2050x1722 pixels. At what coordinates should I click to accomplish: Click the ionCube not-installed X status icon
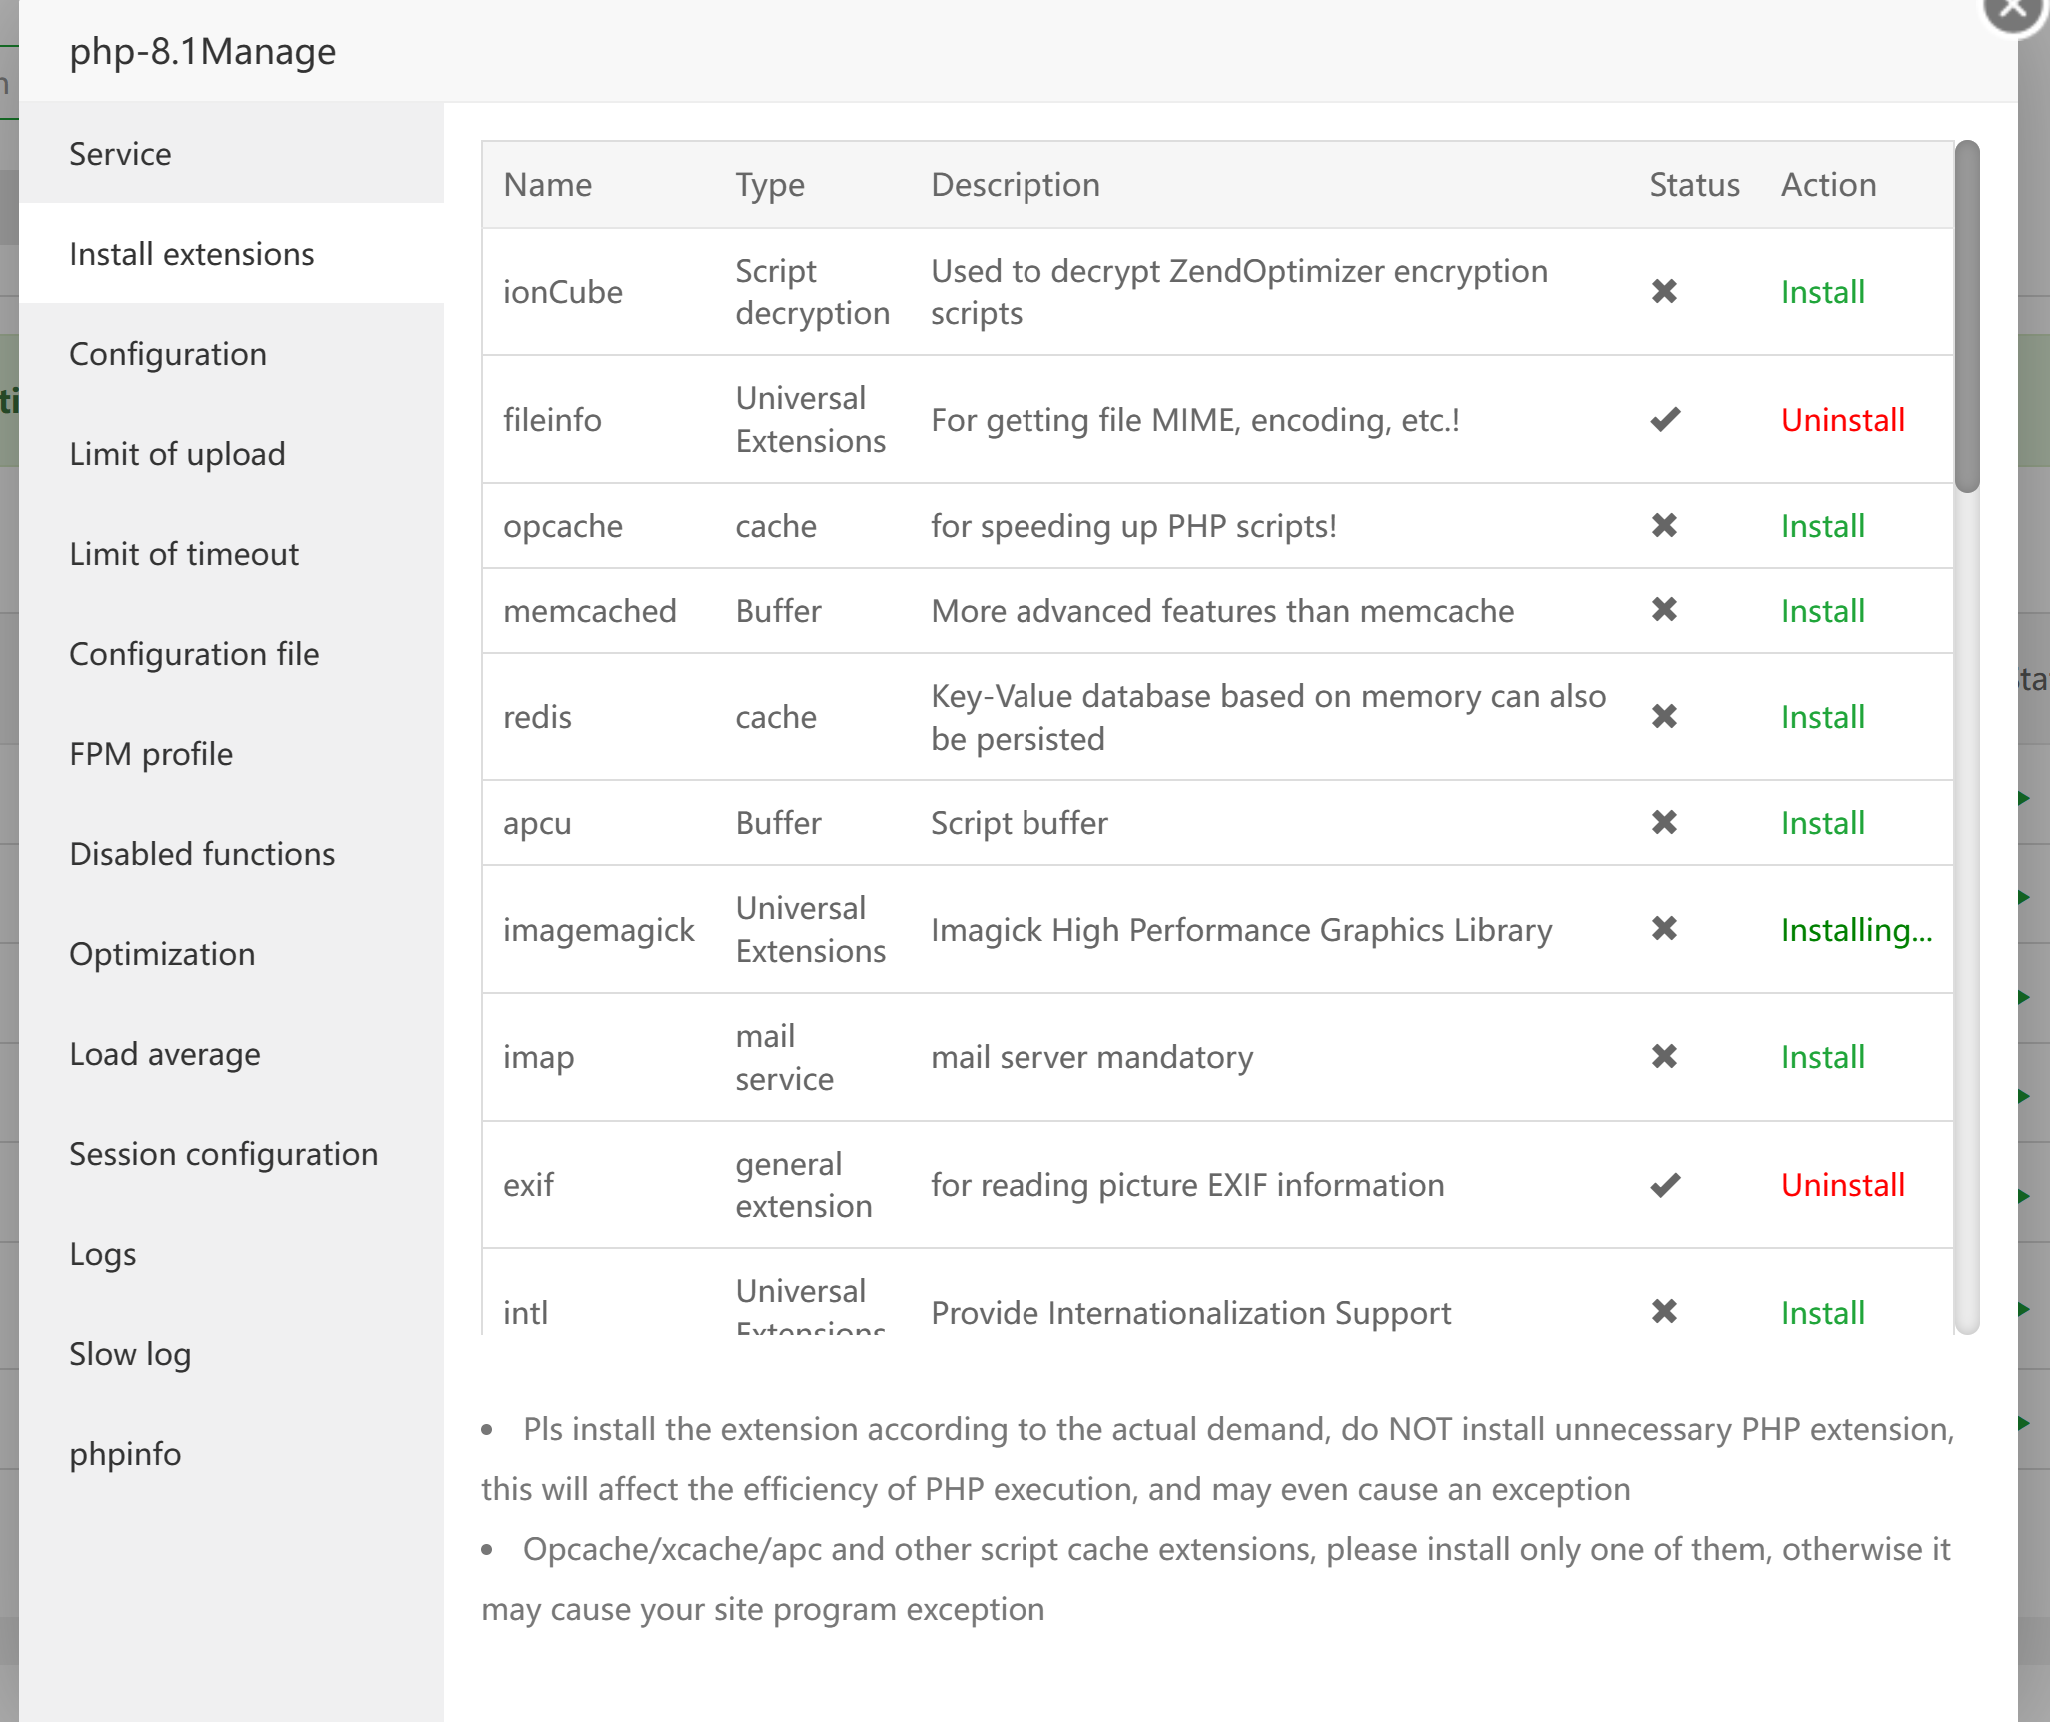[x=1664, y=292]
